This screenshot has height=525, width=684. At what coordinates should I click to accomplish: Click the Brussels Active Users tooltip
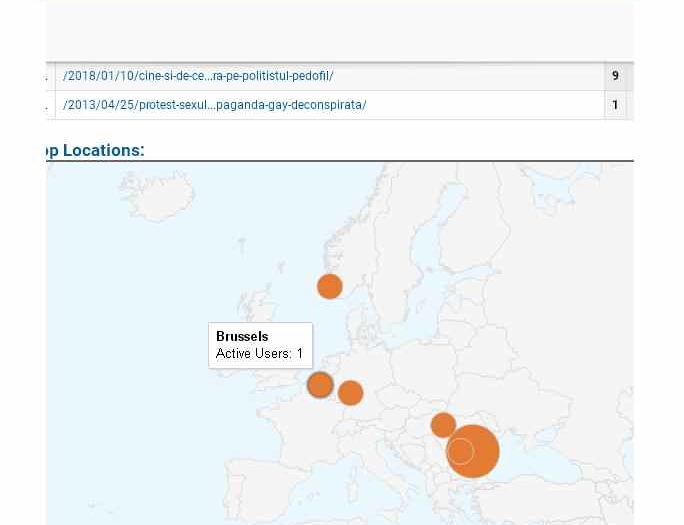[260, 345]
